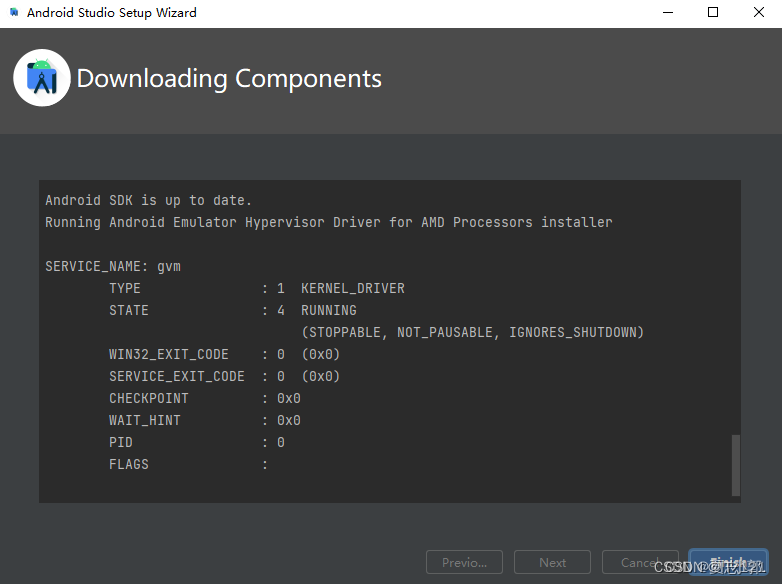Cancel the setup wizard
The height and width of the screenshot is (584, 782).
pos(640,563)
